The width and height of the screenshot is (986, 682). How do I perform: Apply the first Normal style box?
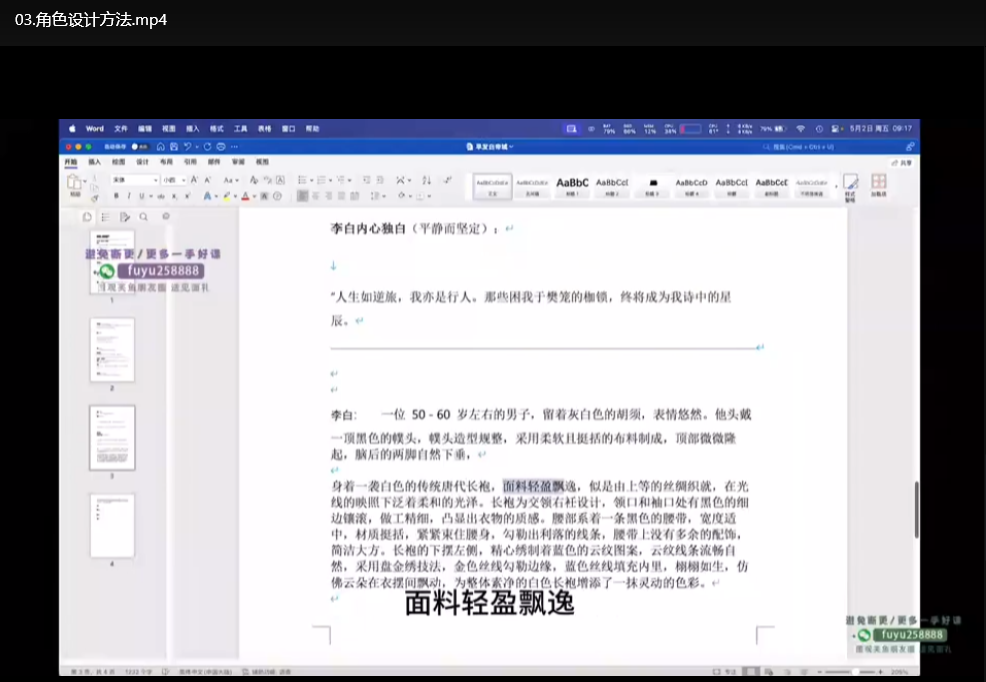[492, 186]
